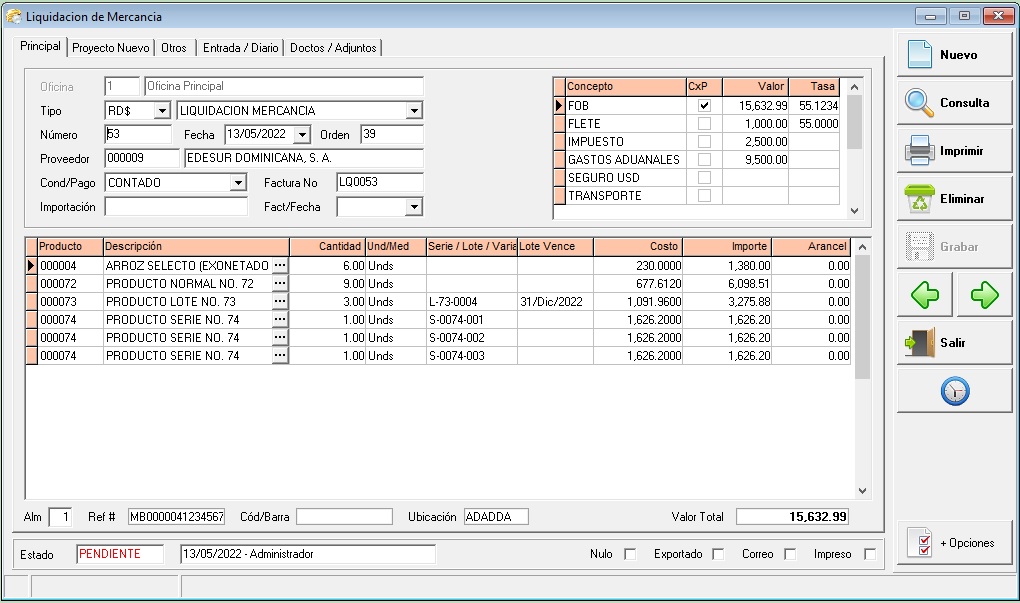Check the Exportado checkbox

click(718, 554)
